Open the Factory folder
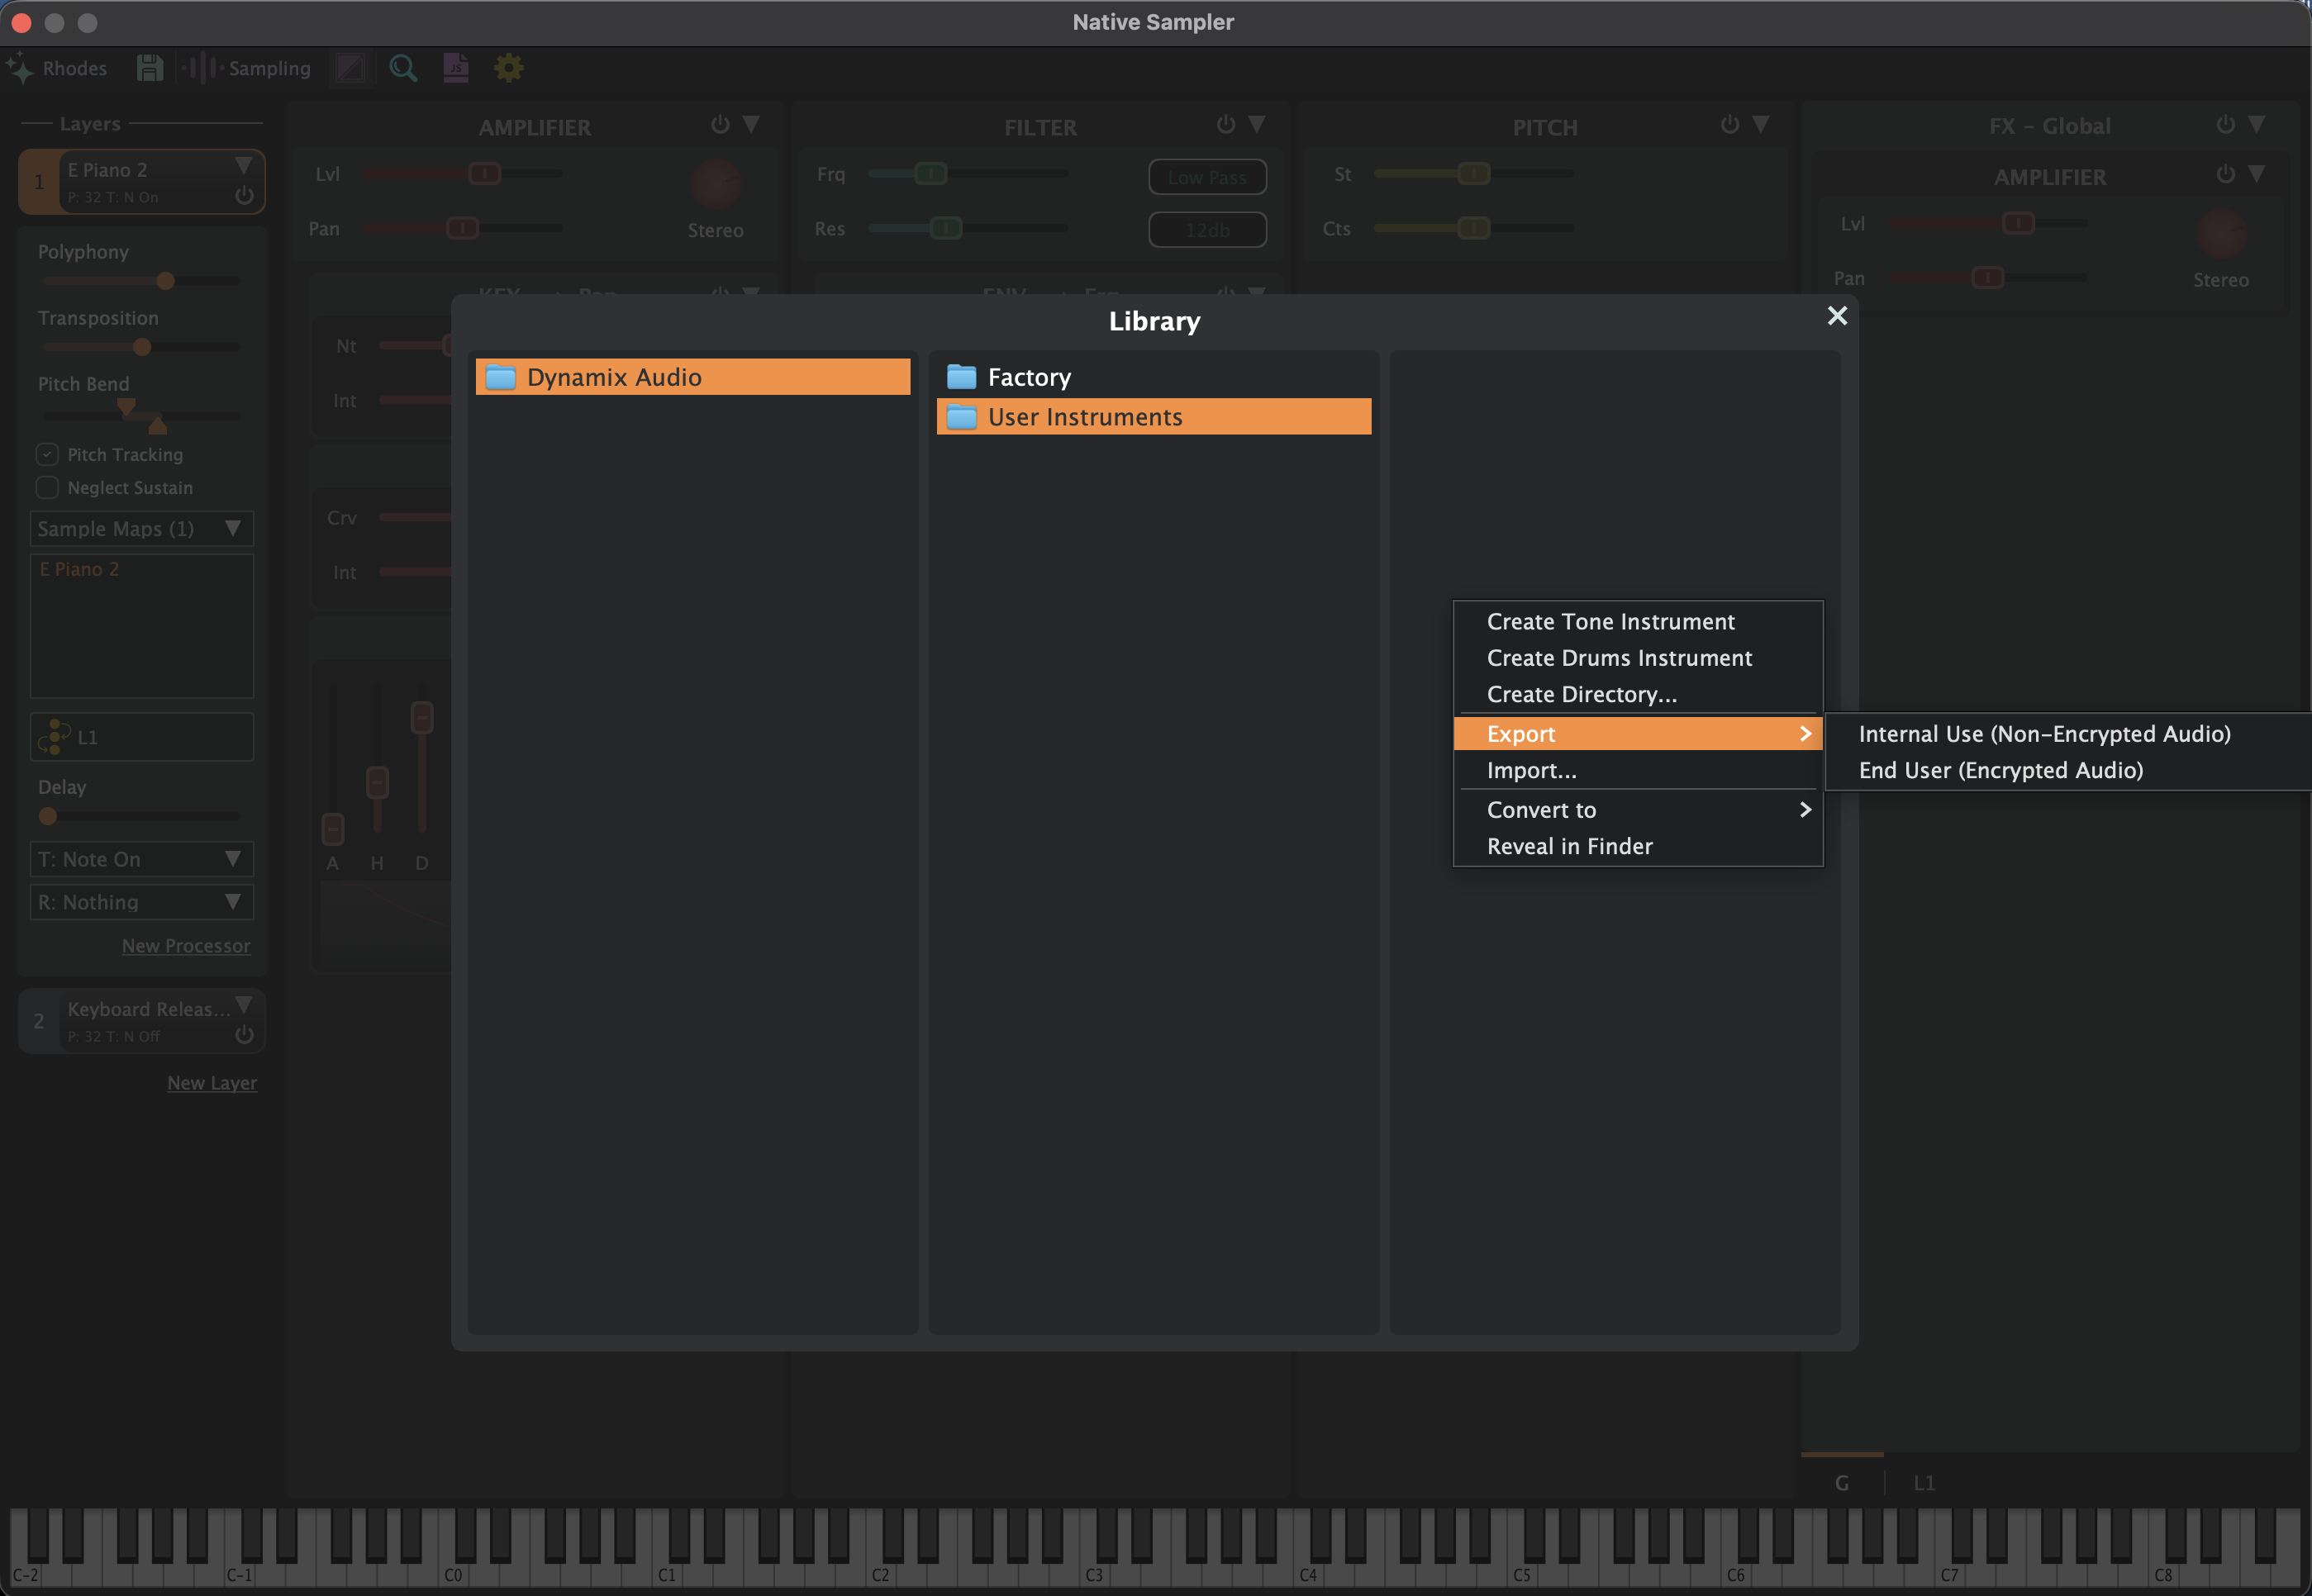The image size is (2312, 1596). coord(1028,377)
